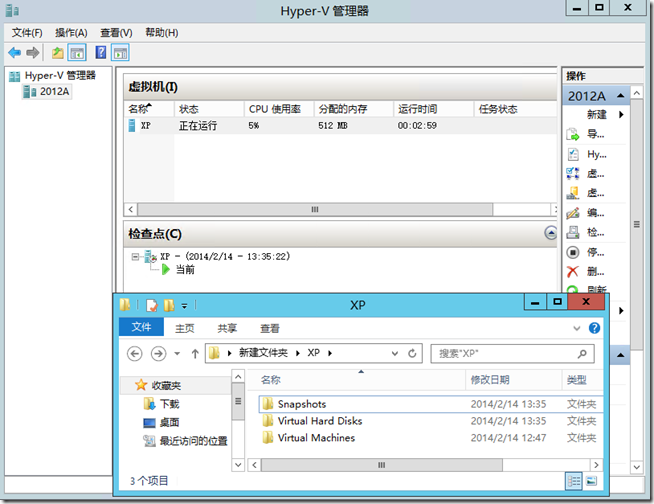Open the help icon in Hyper-V toolbar
Image resolution: width=654 pixels, height=504 pixels.
coord(101,53)
